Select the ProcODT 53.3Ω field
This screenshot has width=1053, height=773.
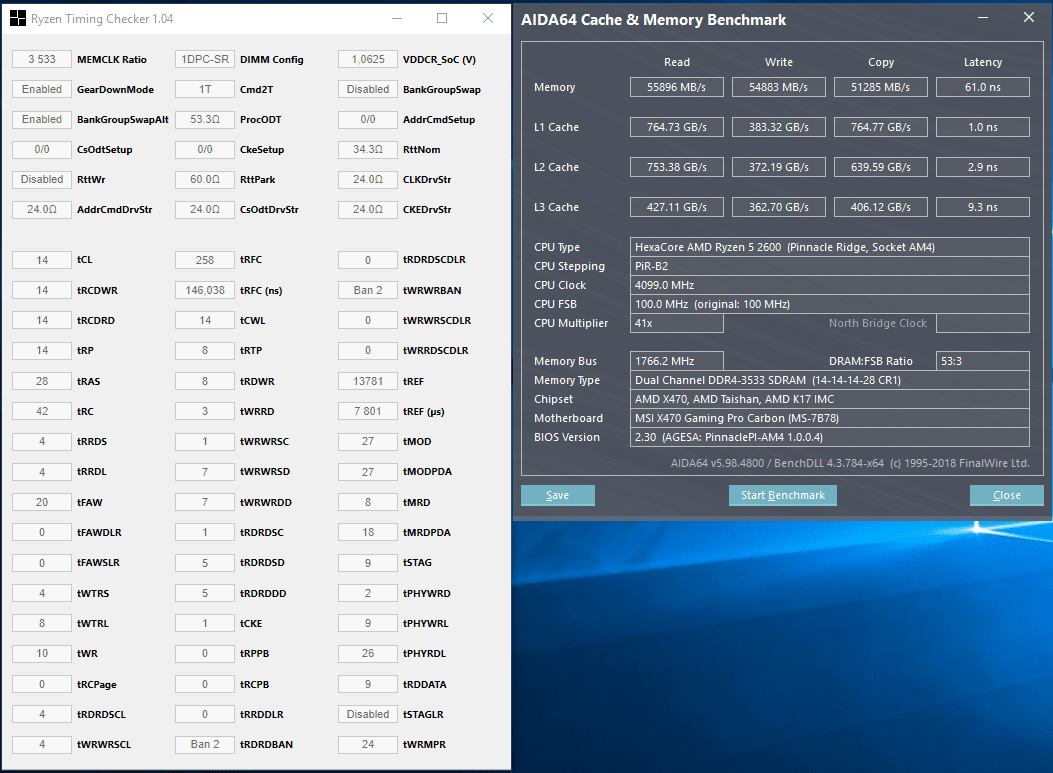click(205, 119)
